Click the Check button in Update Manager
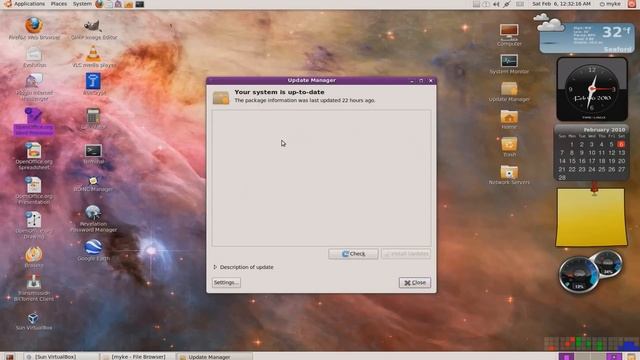 tap(353, 254)
